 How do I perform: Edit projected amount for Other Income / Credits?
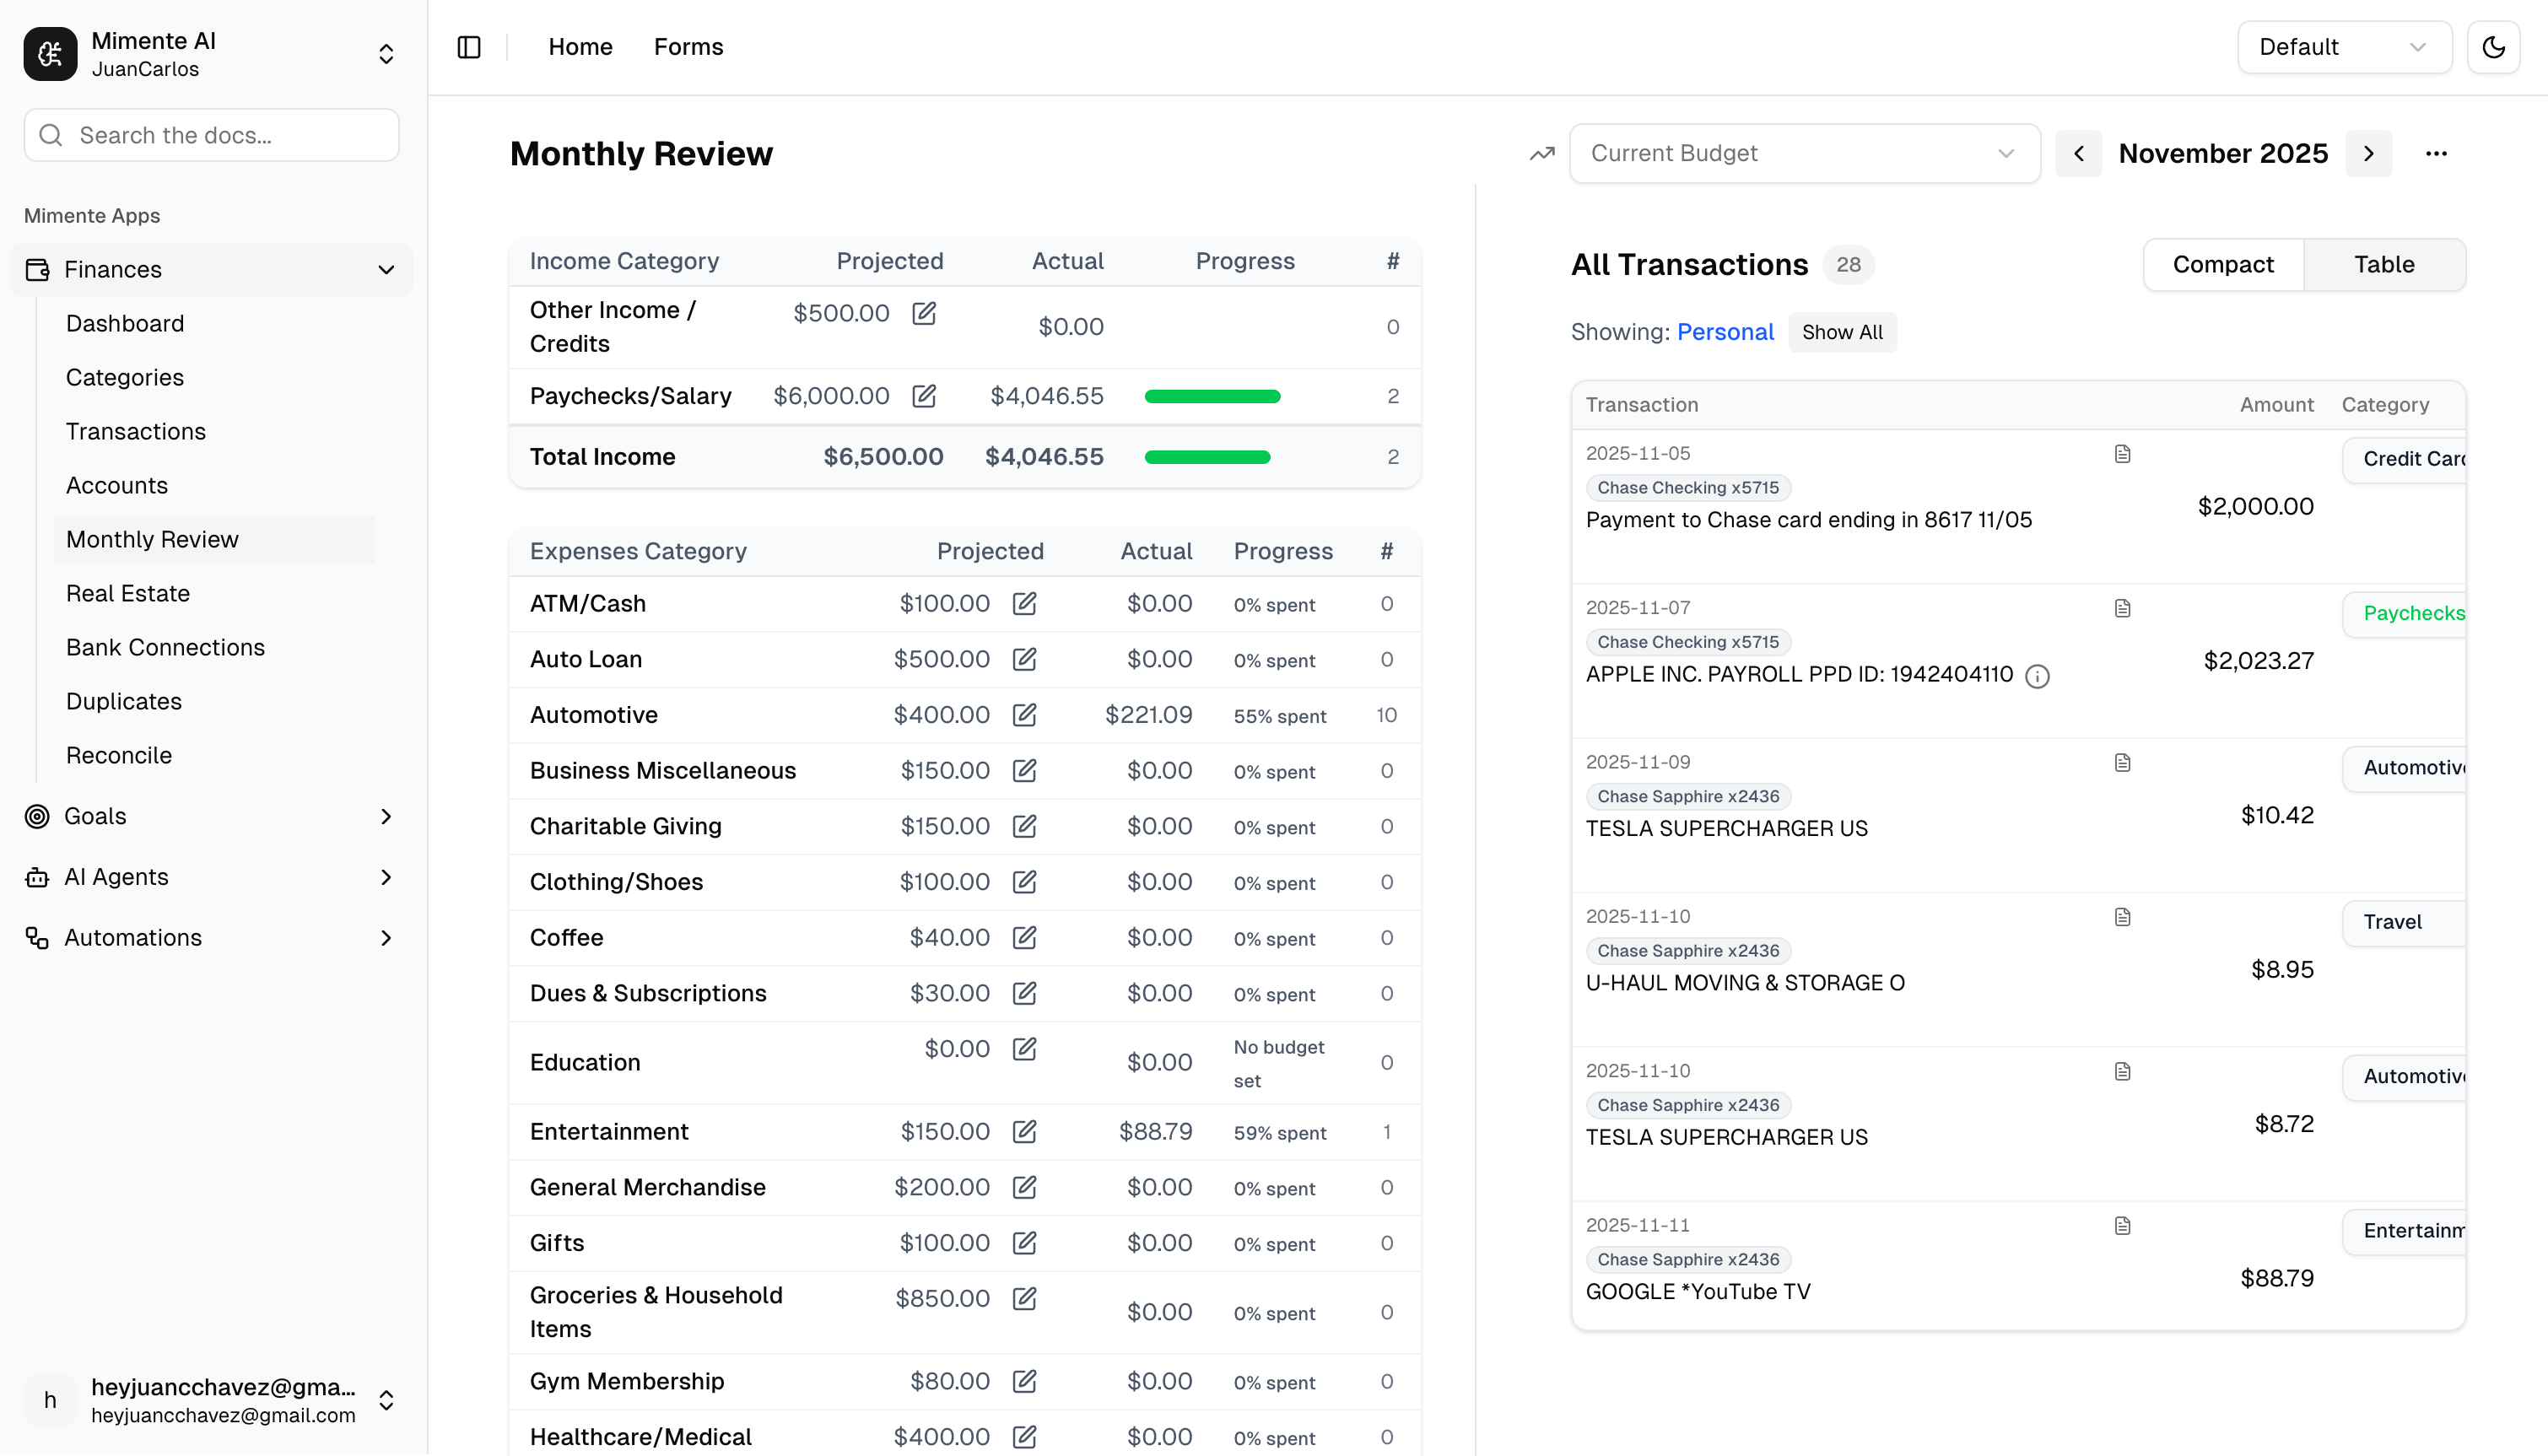924,313
